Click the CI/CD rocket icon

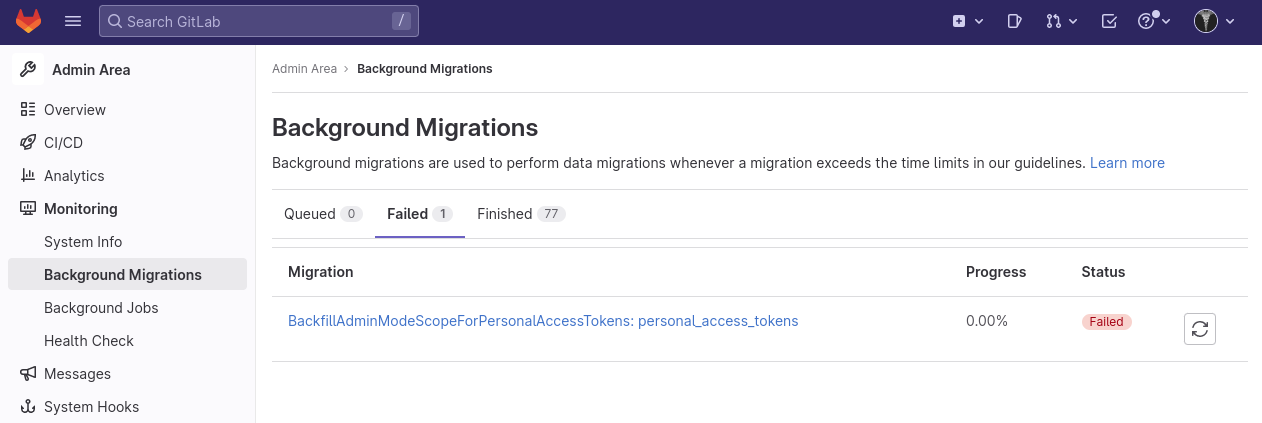[x=28, y=143]
